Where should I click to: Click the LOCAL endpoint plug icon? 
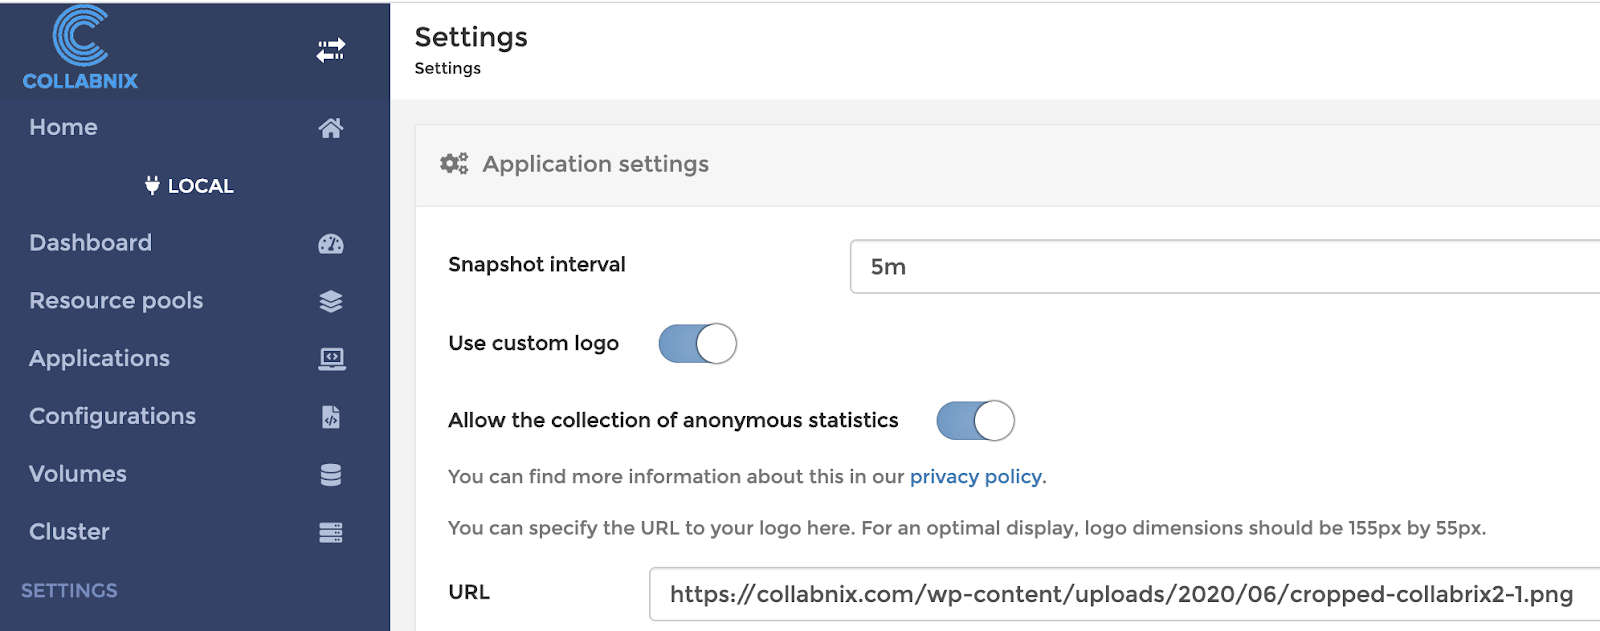point(152,186)
